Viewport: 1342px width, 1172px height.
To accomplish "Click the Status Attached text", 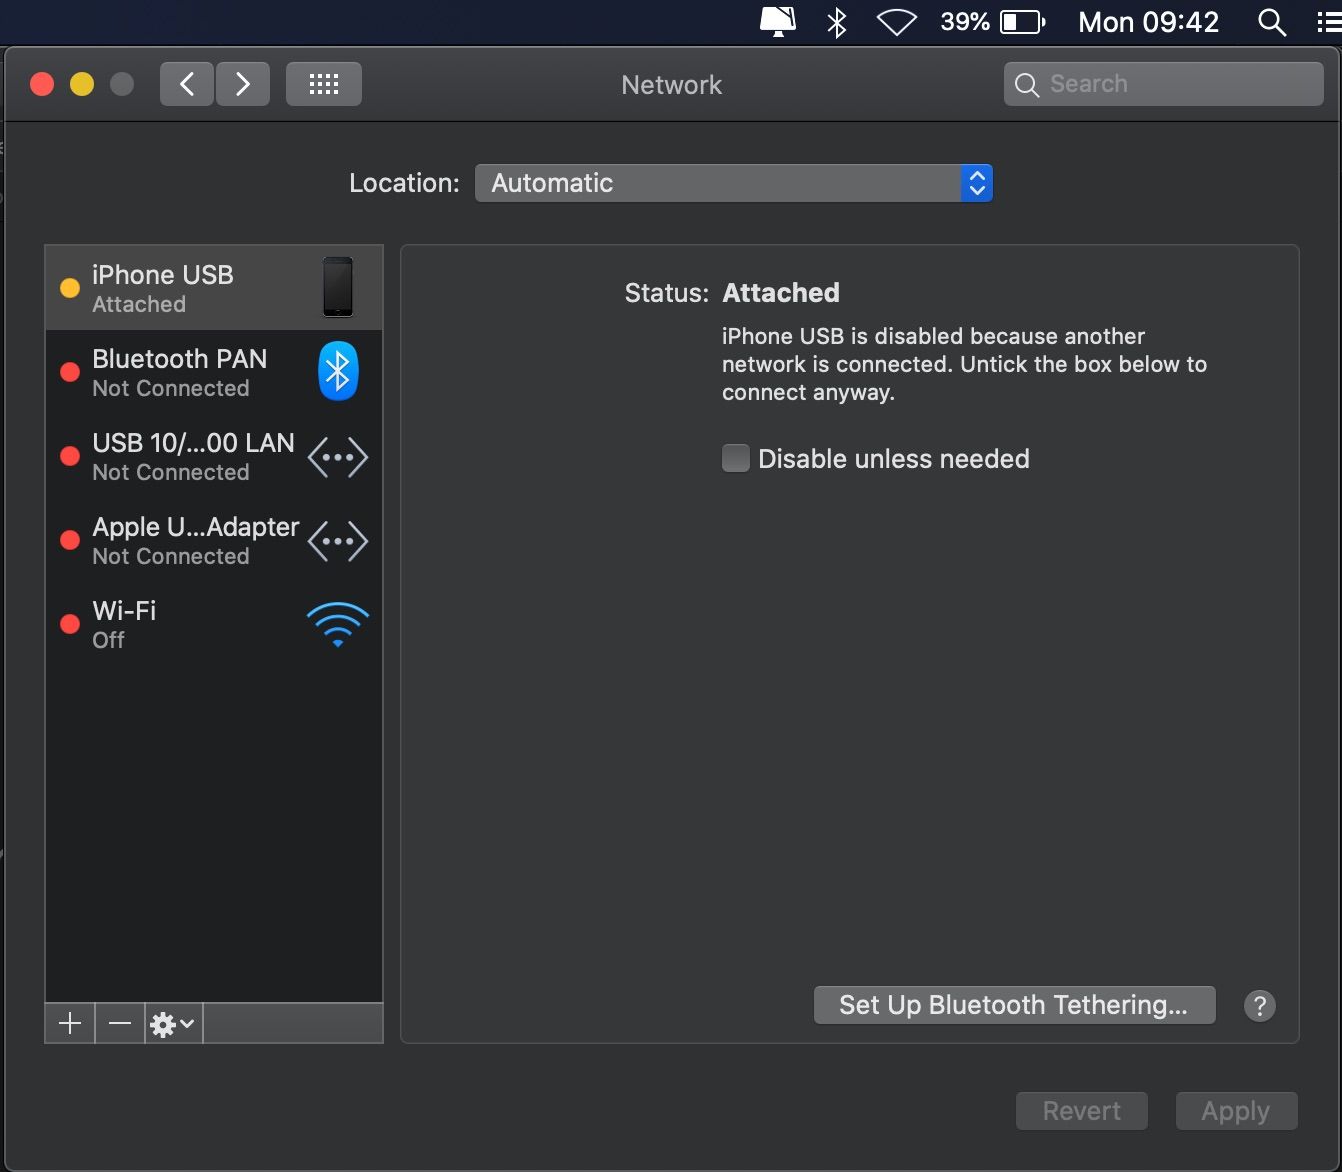I will point(732,293).
